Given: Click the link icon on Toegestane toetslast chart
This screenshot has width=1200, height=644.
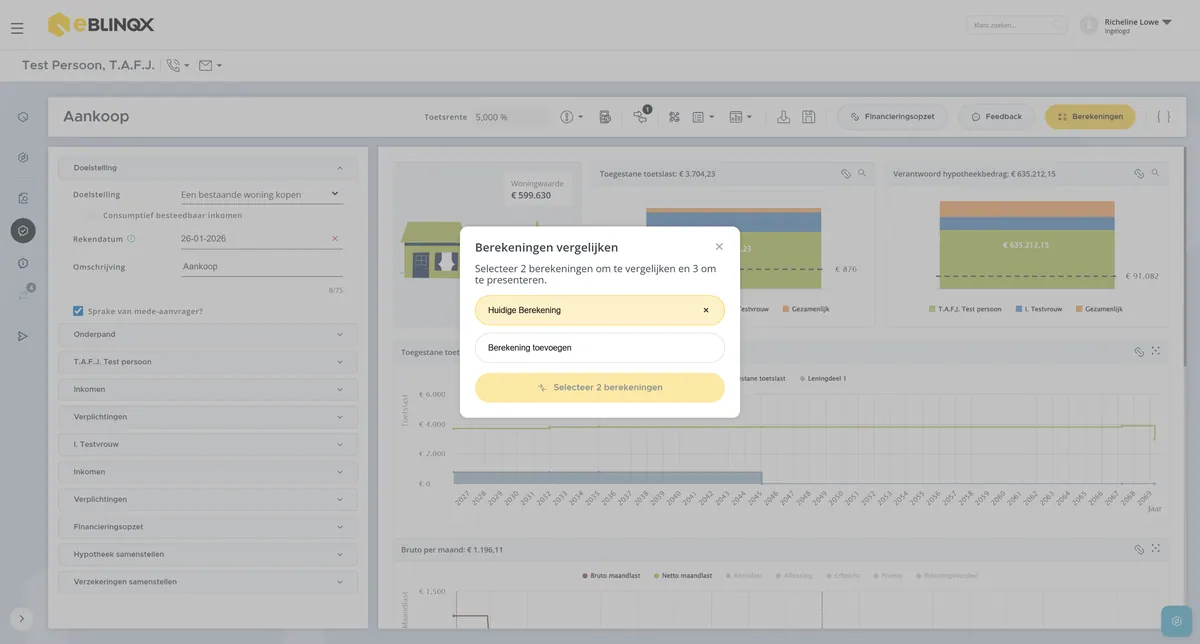Looking at the screenshot, I should click(x=846, y=173).
